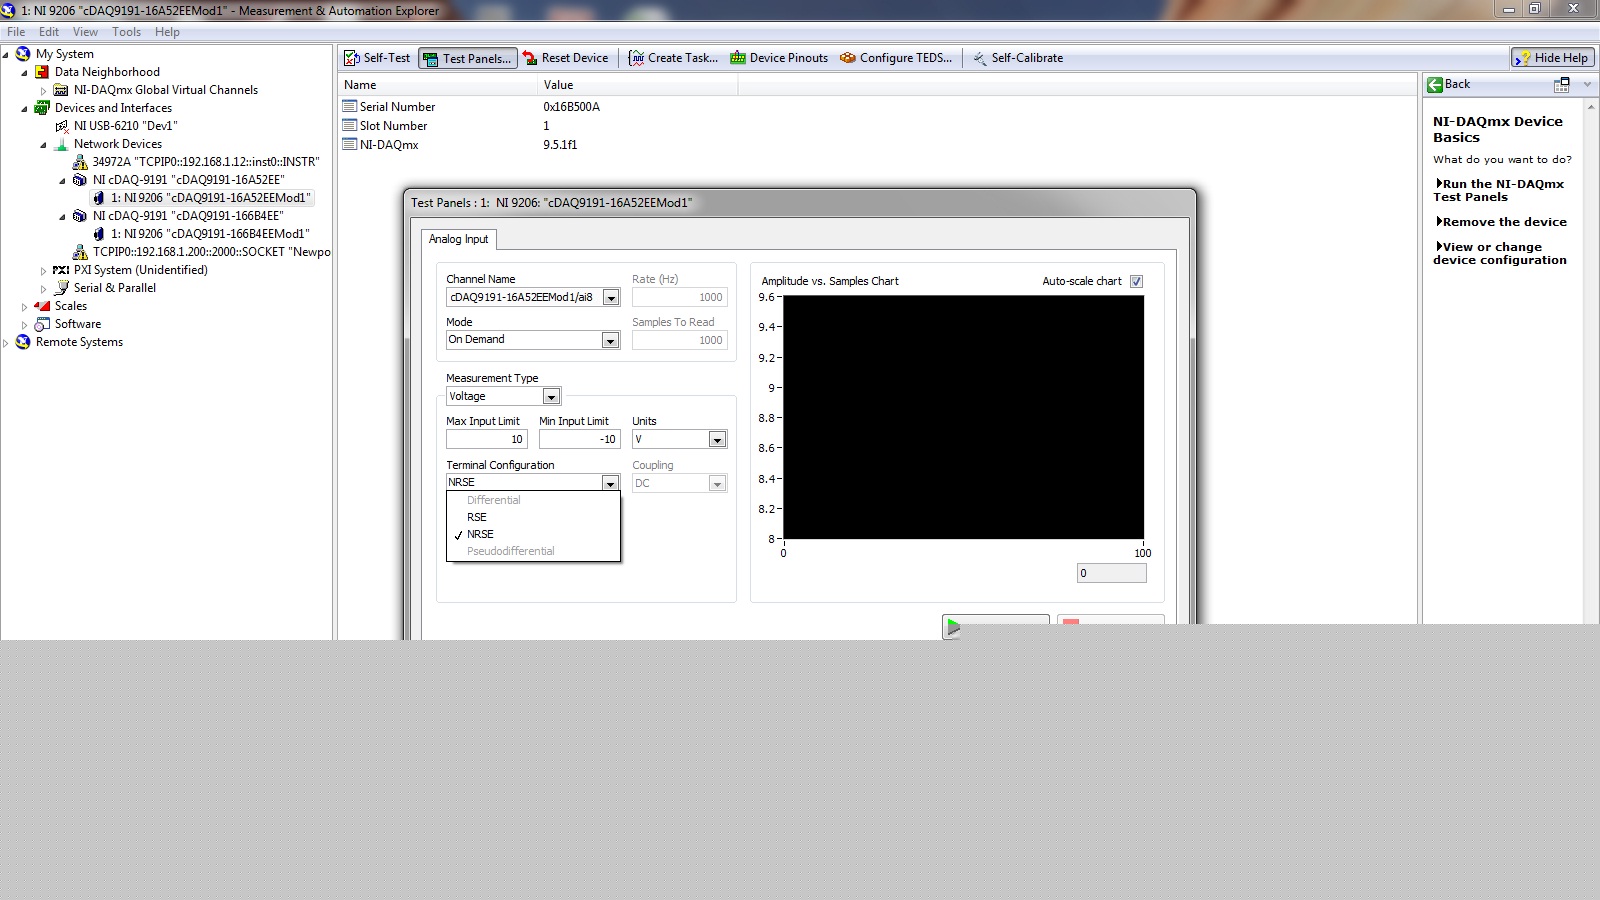
Task: Open Configure TEDS dialog
Action: 896,58
